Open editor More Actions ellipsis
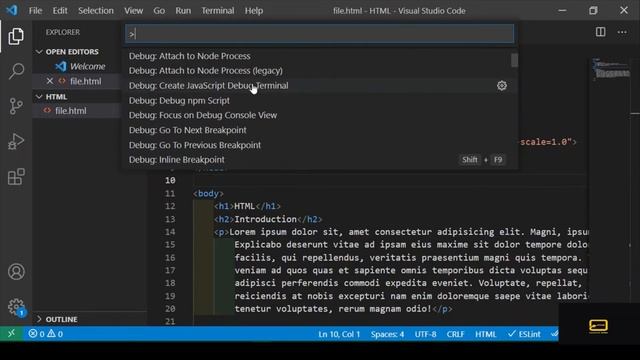This screenshot has width=640, height=360. (x=622, y=32)
